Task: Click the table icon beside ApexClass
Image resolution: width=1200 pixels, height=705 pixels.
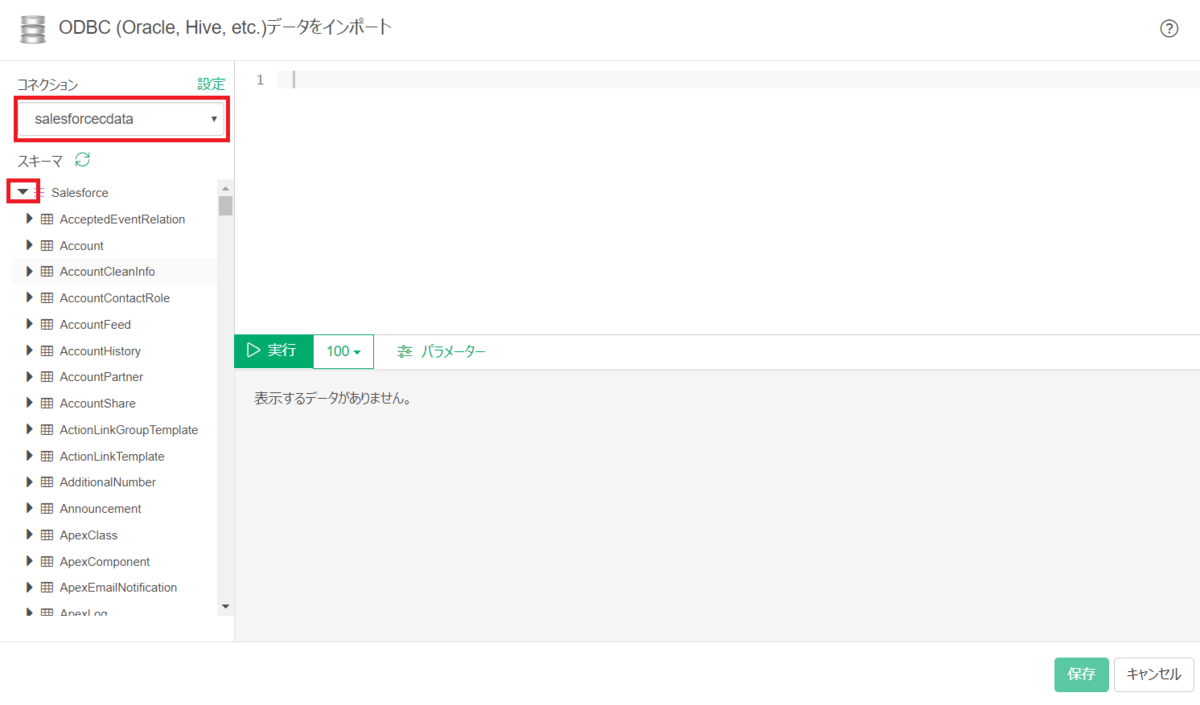Action: point(47,535)
